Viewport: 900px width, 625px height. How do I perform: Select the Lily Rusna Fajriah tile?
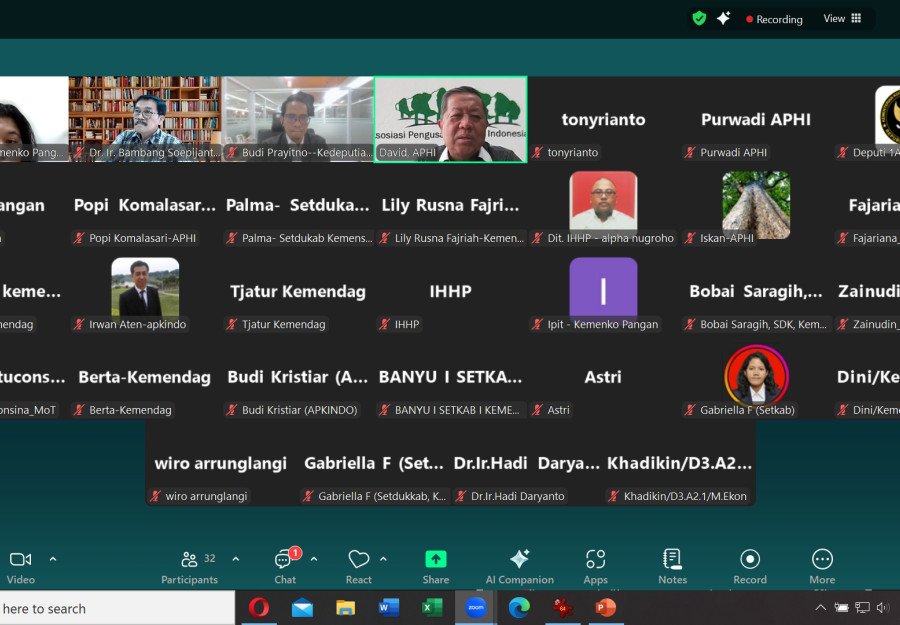tap(451, 205)
